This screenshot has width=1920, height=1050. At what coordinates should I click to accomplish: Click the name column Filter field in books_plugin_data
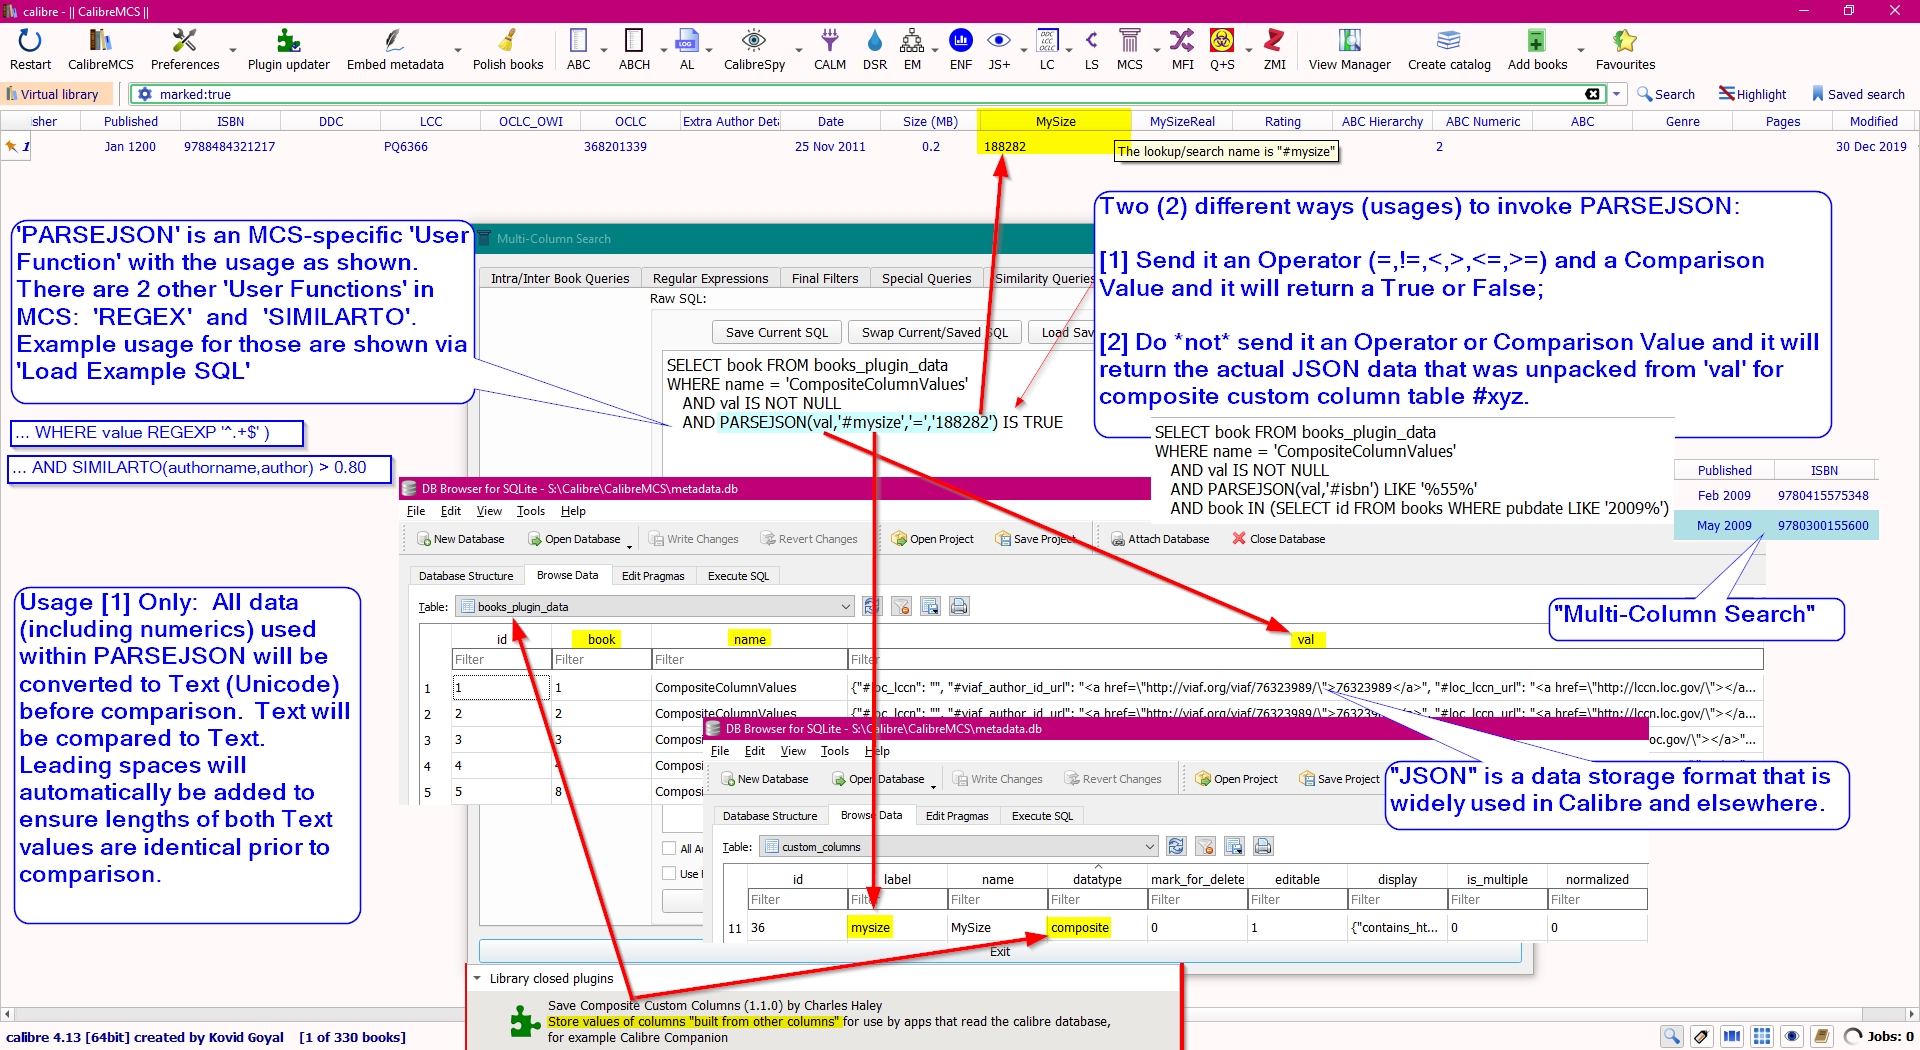(x=749, y=660)
